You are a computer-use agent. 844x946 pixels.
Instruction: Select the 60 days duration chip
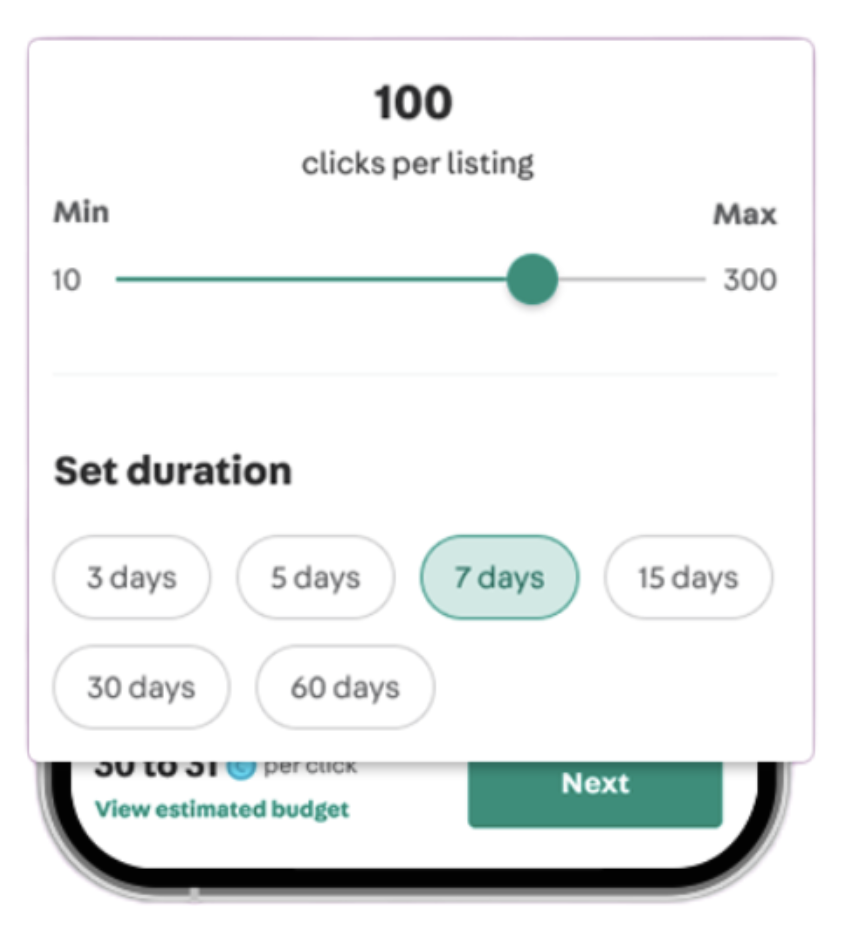345,688
